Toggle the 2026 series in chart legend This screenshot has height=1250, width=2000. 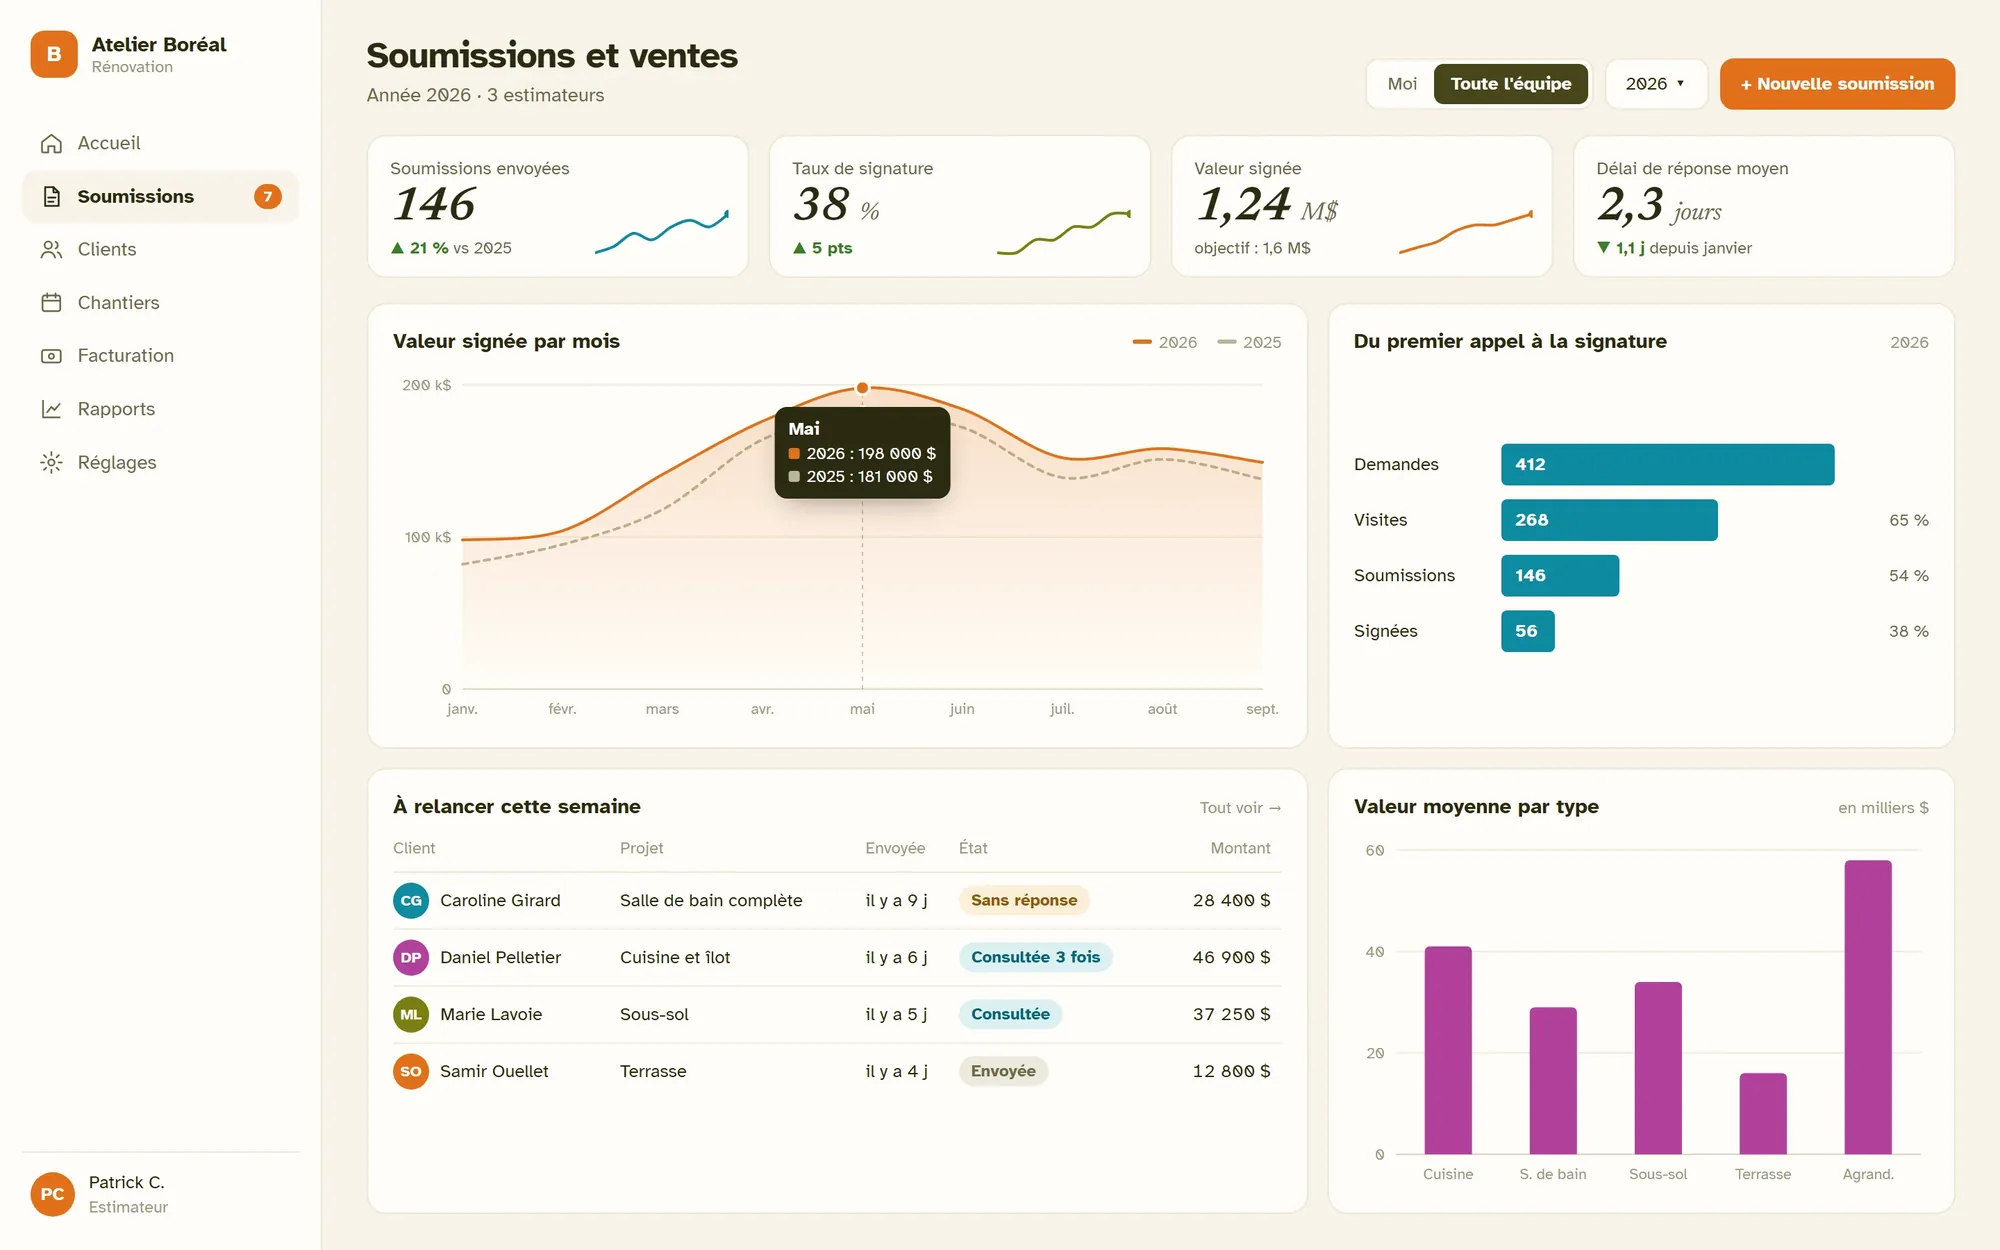tap(1165, 342)
